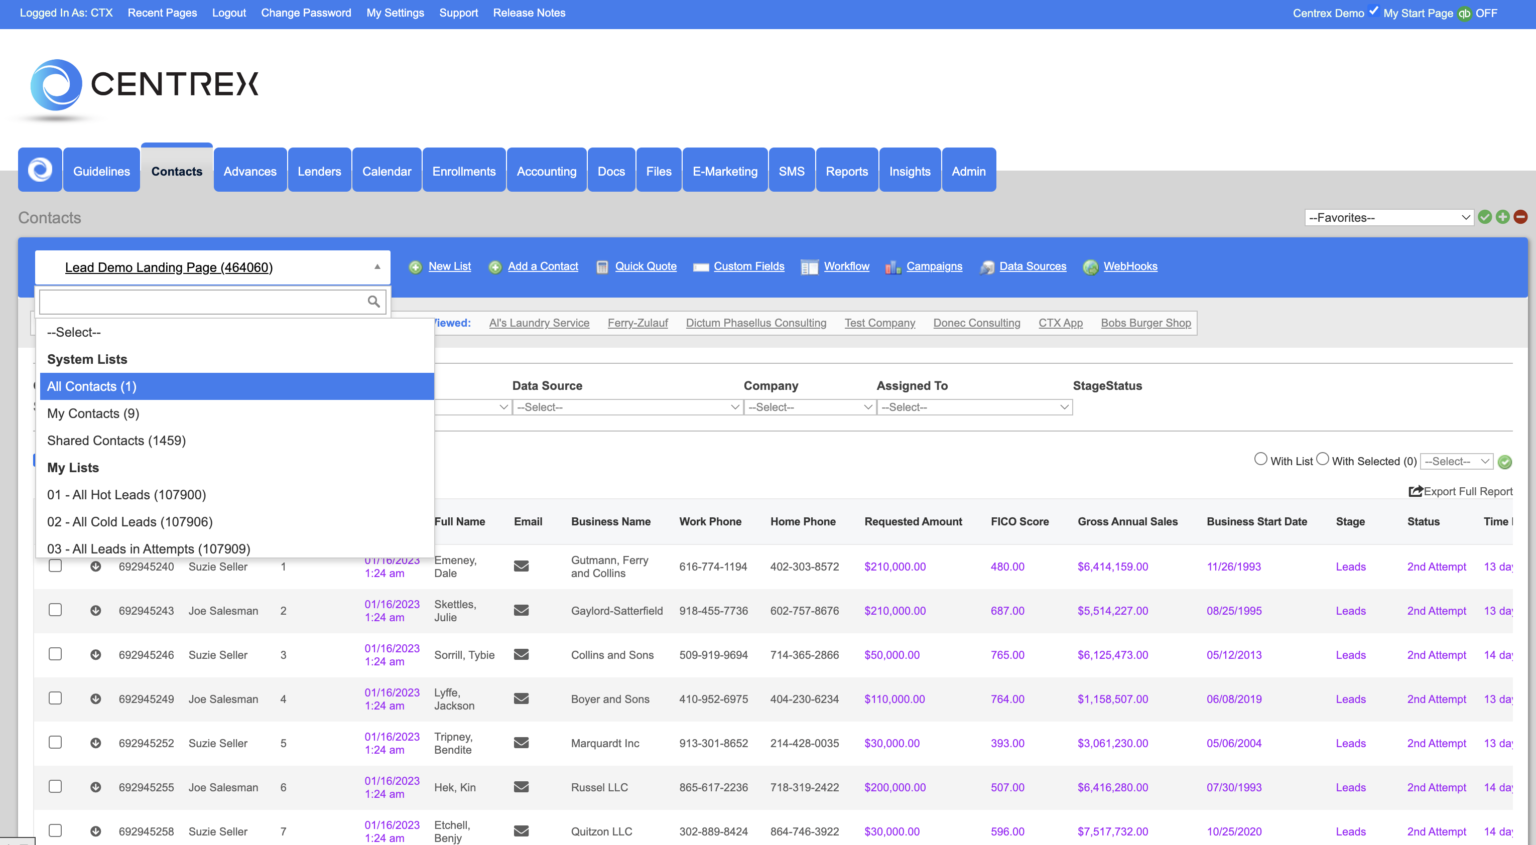Open the E-Marketing tab
The image size is (1536, 845).
(x=725, y=170)
